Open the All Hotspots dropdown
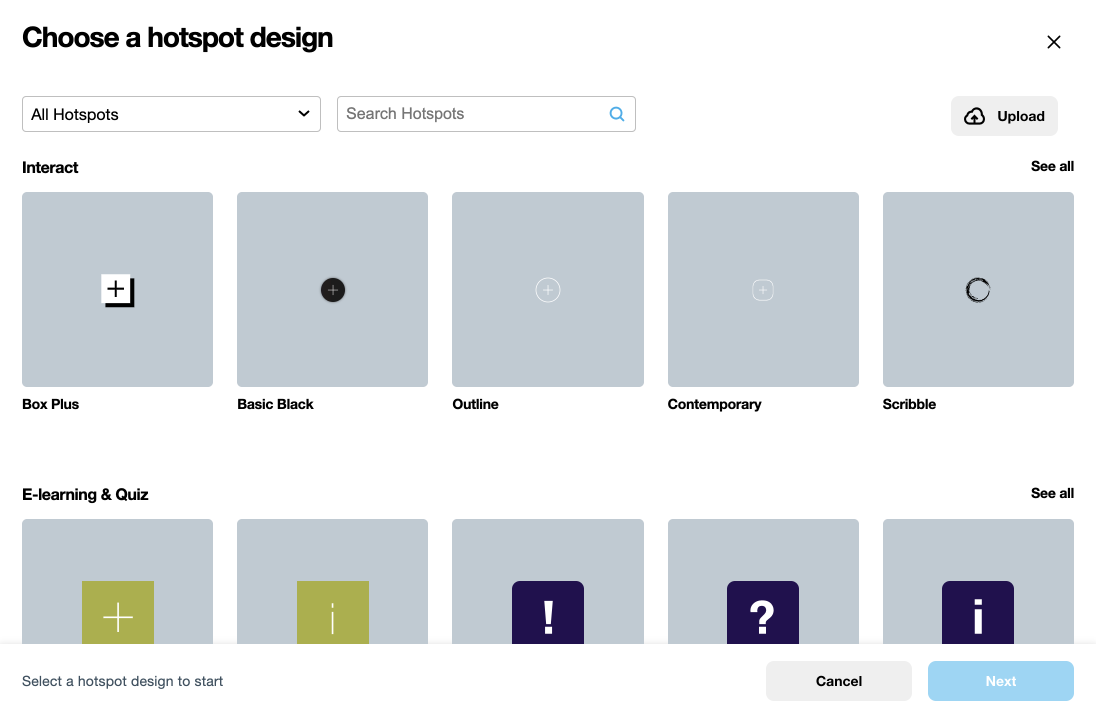The height and width of the screenshot is (716, 1096). [171, 114]
